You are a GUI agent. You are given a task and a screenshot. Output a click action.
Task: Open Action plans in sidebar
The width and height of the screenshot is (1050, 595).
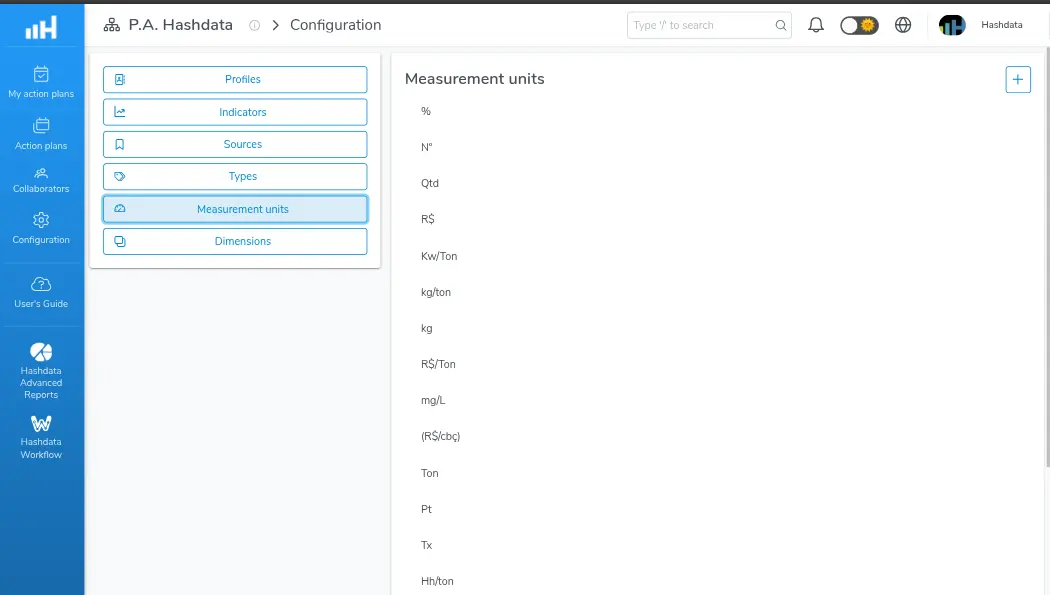click(41, 134)
